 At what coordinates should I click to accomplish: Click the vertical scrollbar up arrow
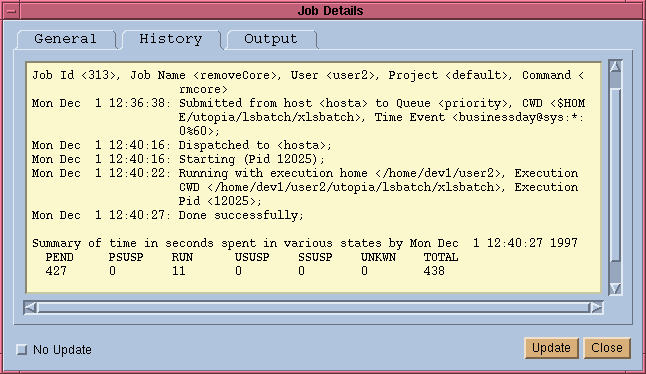tap(615, 67)
